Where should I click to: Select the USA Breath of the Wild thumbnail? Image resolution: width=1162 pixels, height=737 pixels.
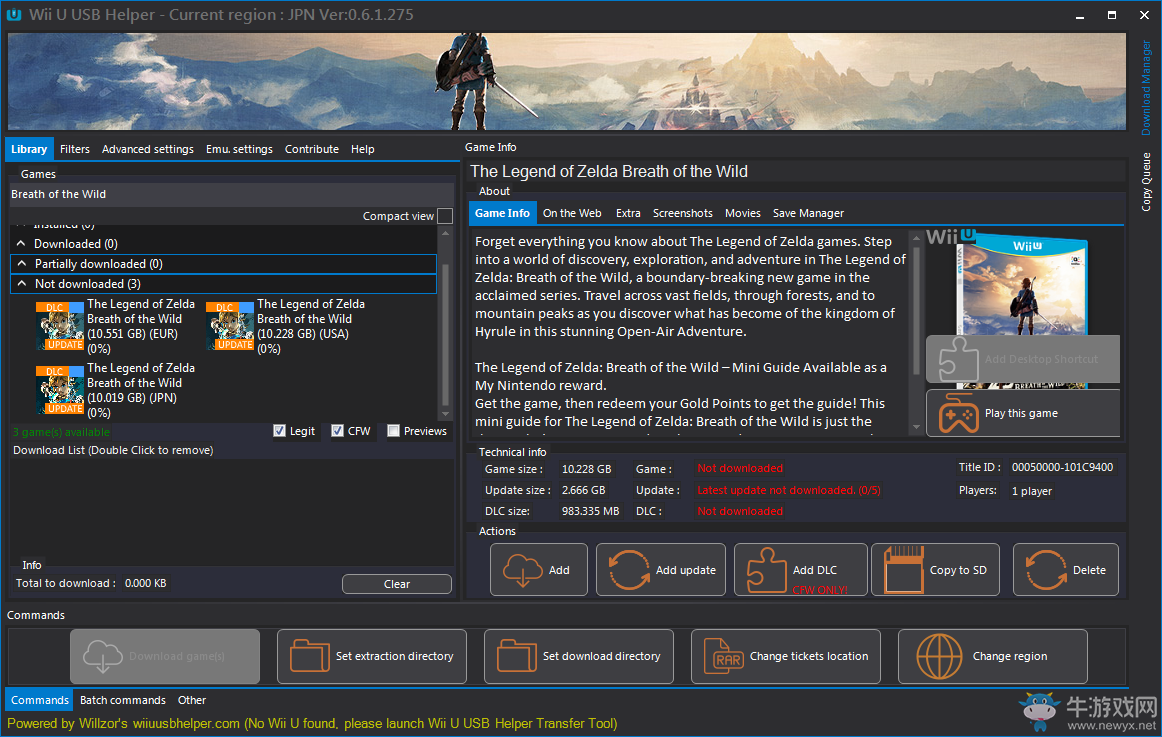pyautogui.click(x=230, y=326)
